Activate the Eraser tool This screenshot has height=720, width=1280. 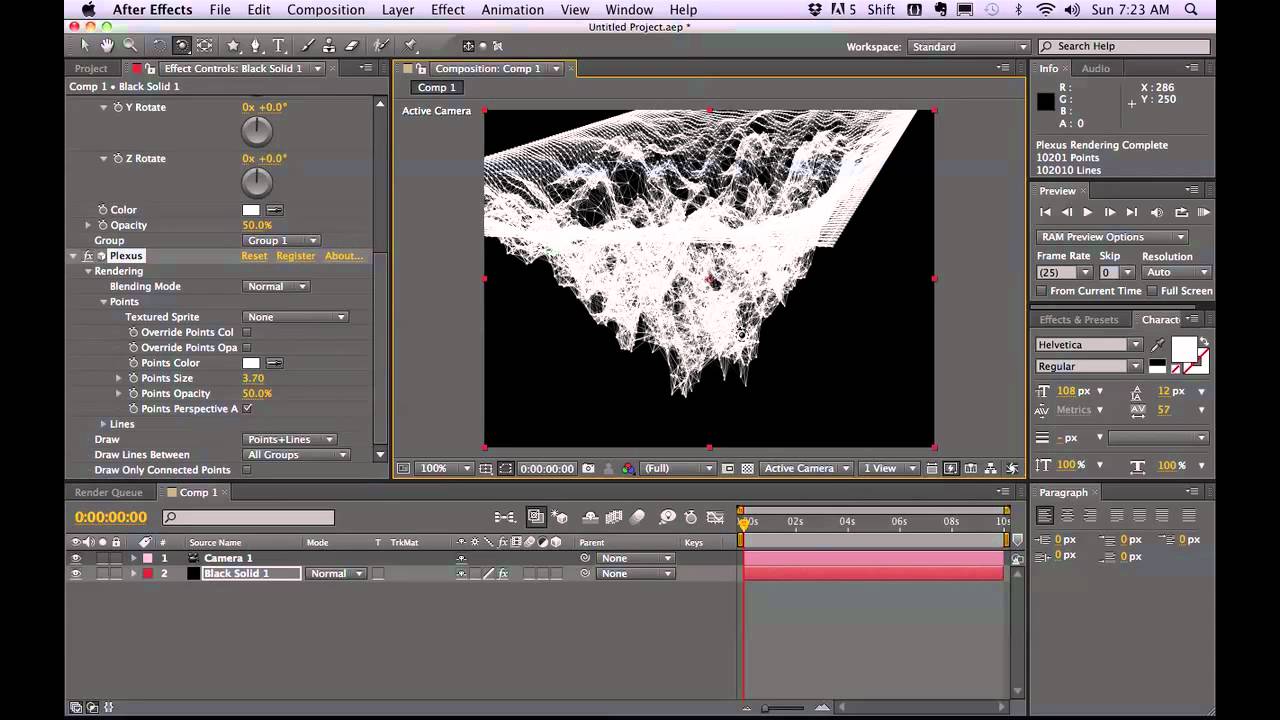click(x=352, y=46)
